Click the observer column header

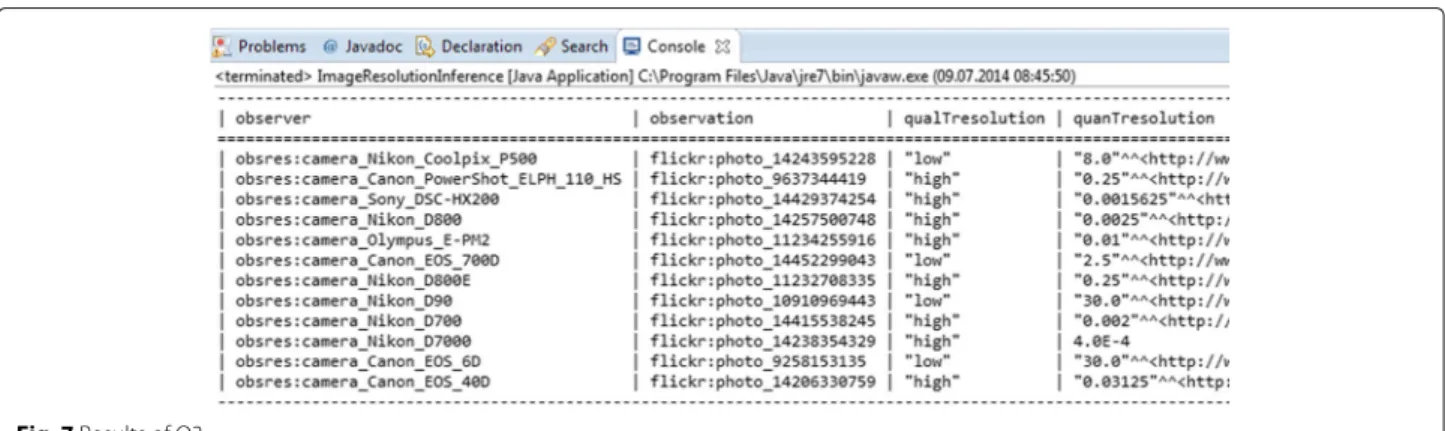click(x=273, y=119)
